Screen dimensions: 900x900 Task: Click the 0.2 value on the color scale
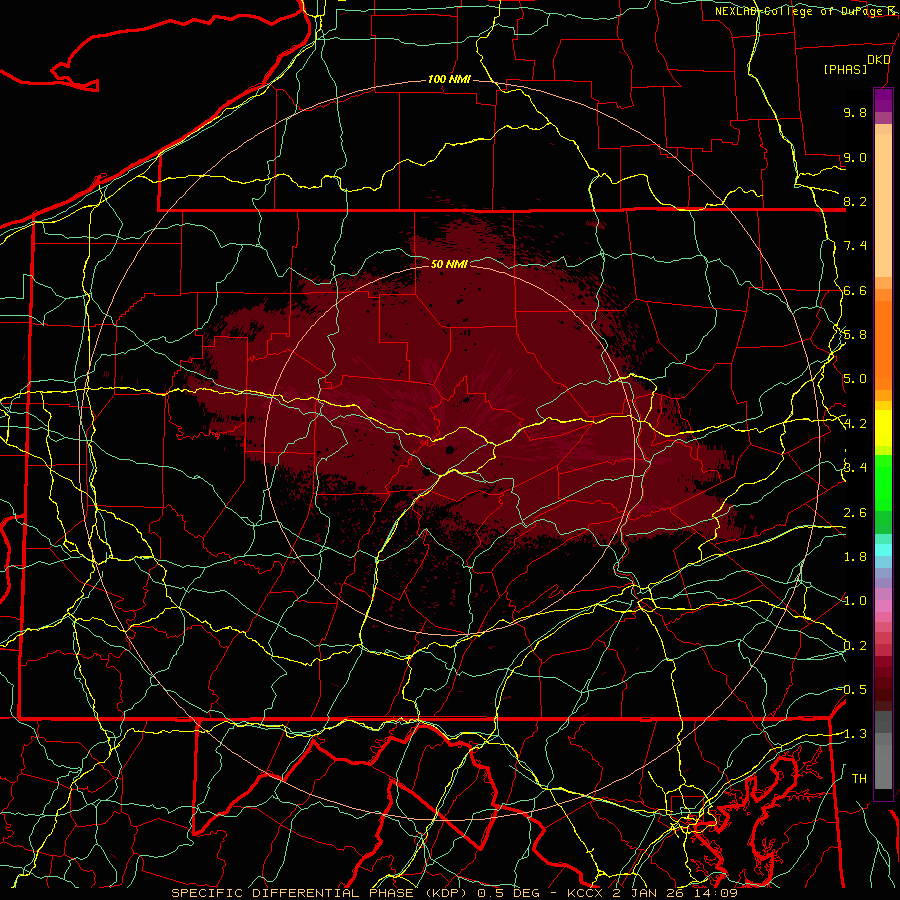point(855,646)
